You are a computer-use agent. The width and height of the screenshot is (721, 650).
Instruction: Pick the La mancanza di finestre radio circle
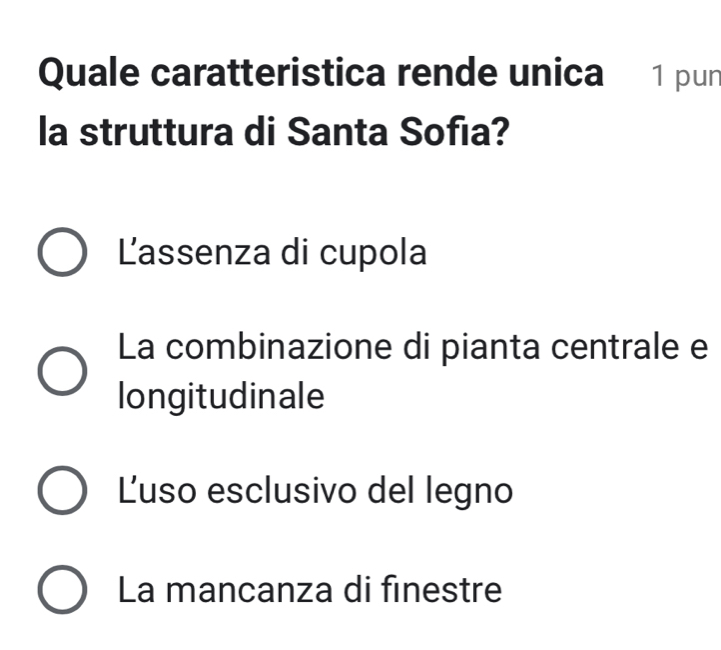click(62, 590)
